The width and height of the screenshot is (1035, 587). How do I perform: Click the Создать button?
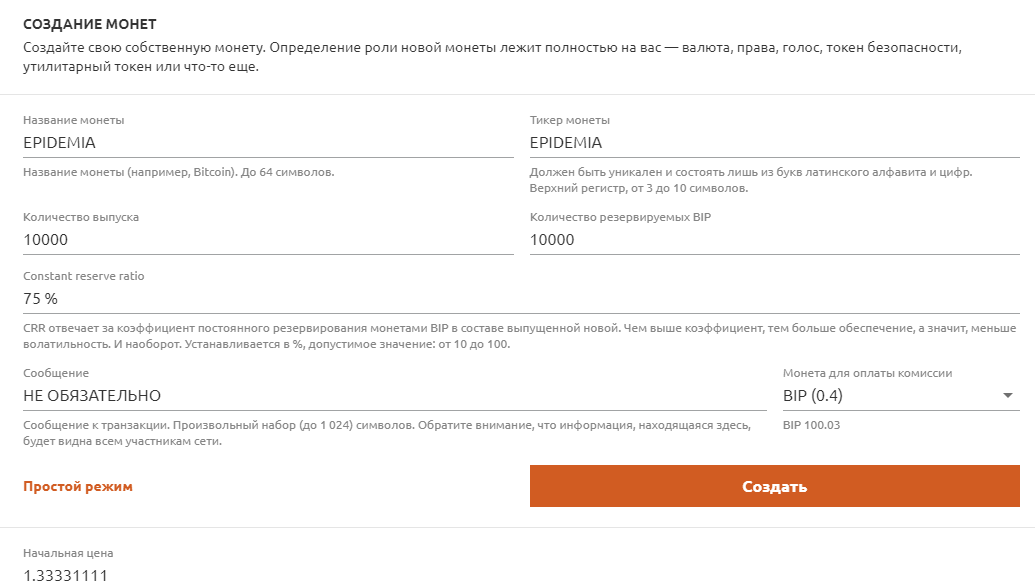(774, 486)
